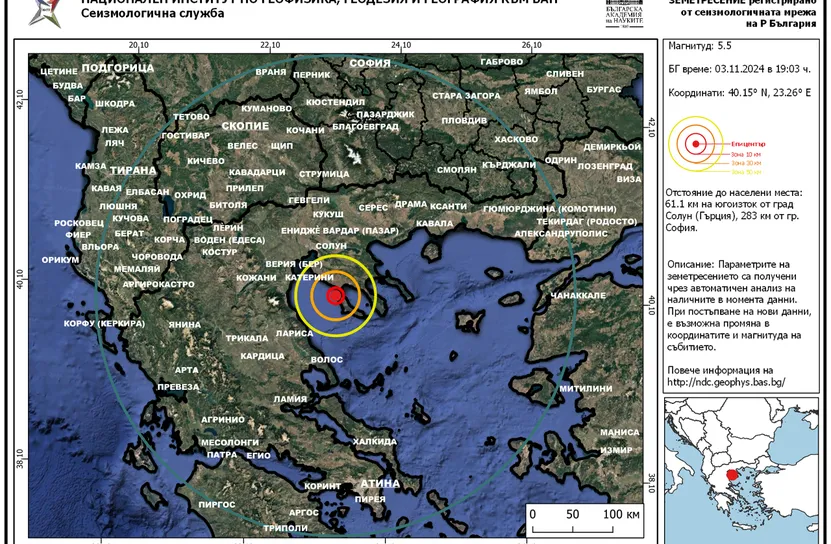Open the ndc.geophys.bas.bg link
Image resolution: width=831 pixels, height=544 pixels.
coord(725,382)
